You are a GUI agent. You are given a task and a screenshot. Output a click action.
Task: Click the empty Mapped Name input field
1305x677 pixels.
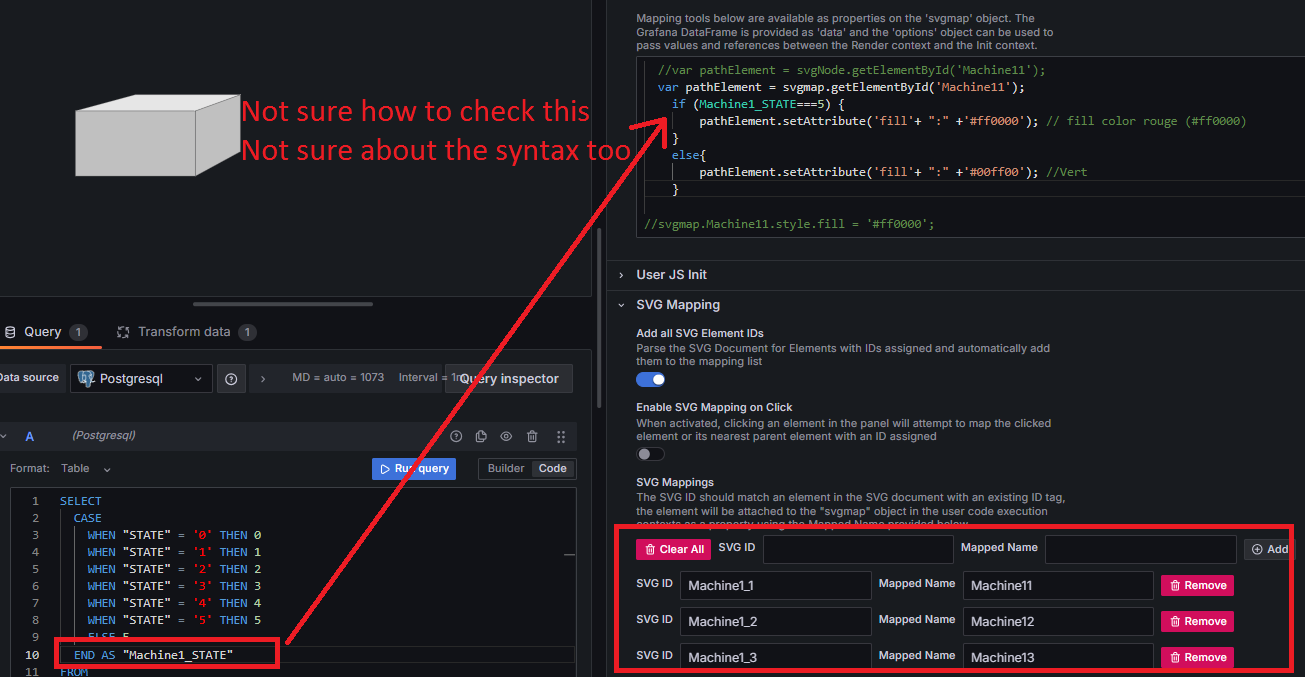[1141, 549]
